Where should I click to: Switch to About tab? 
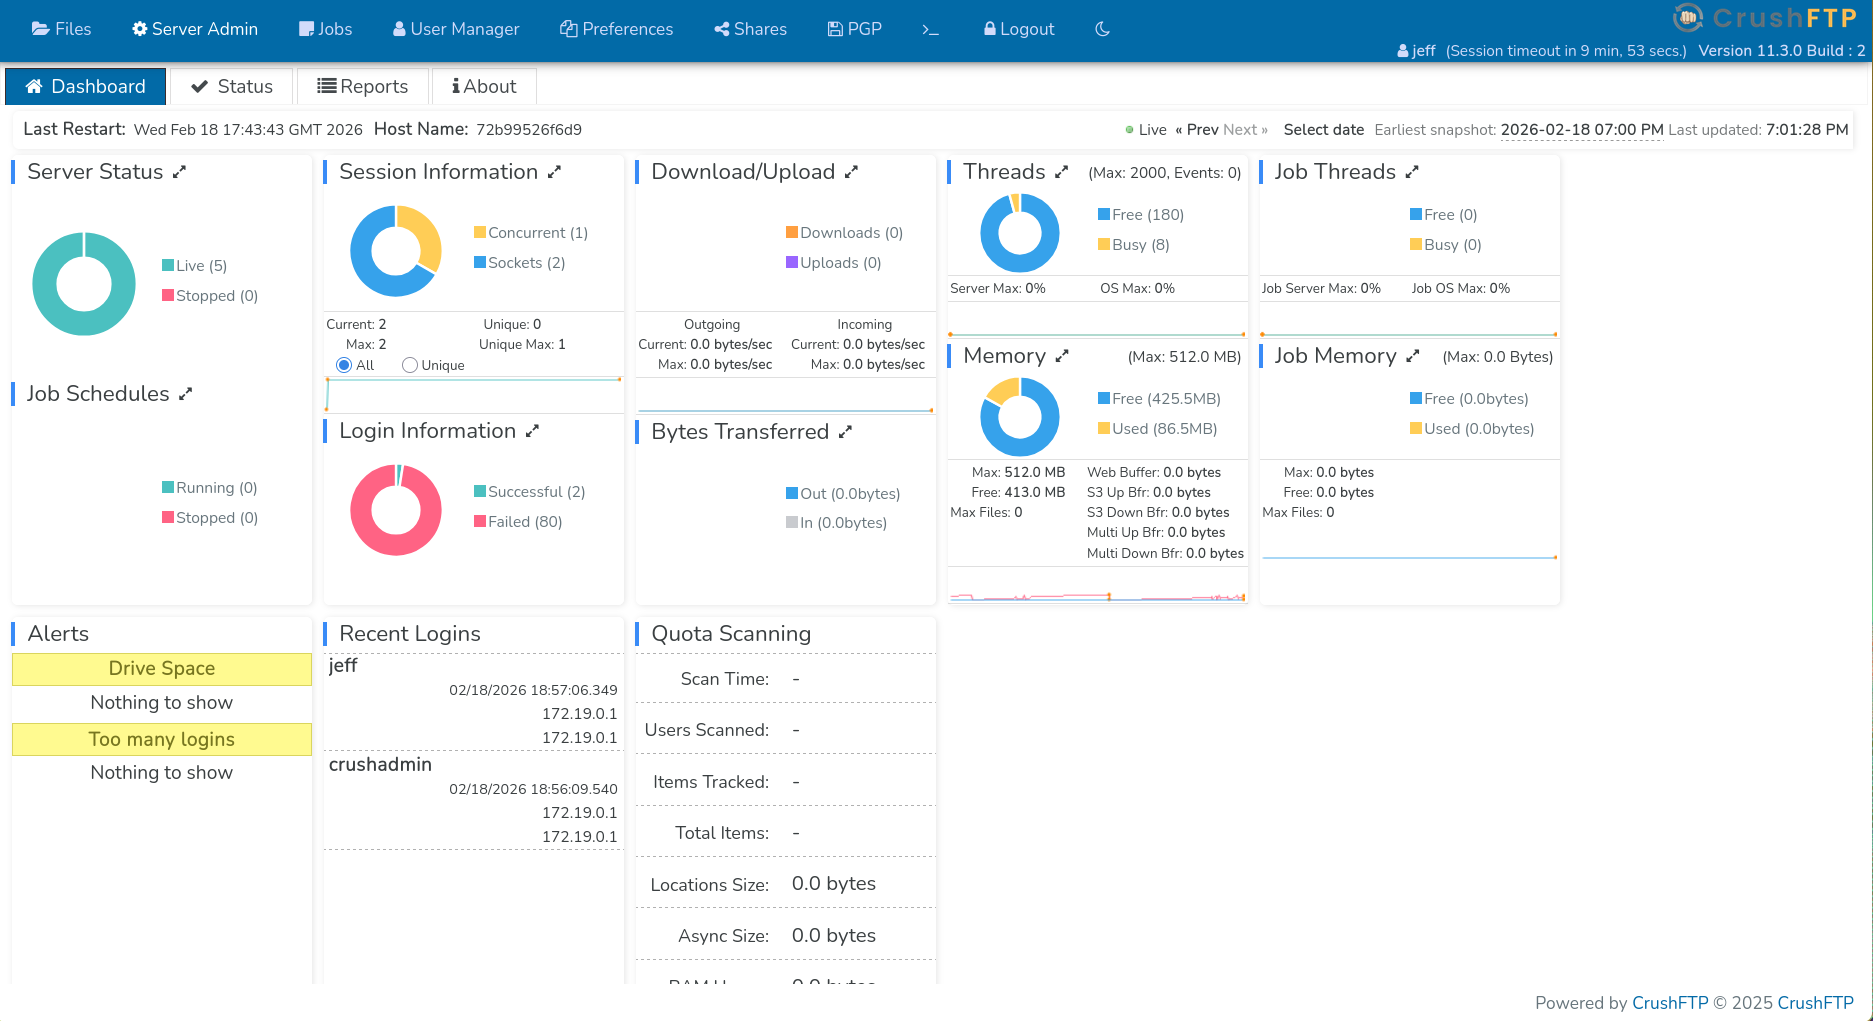484,86
